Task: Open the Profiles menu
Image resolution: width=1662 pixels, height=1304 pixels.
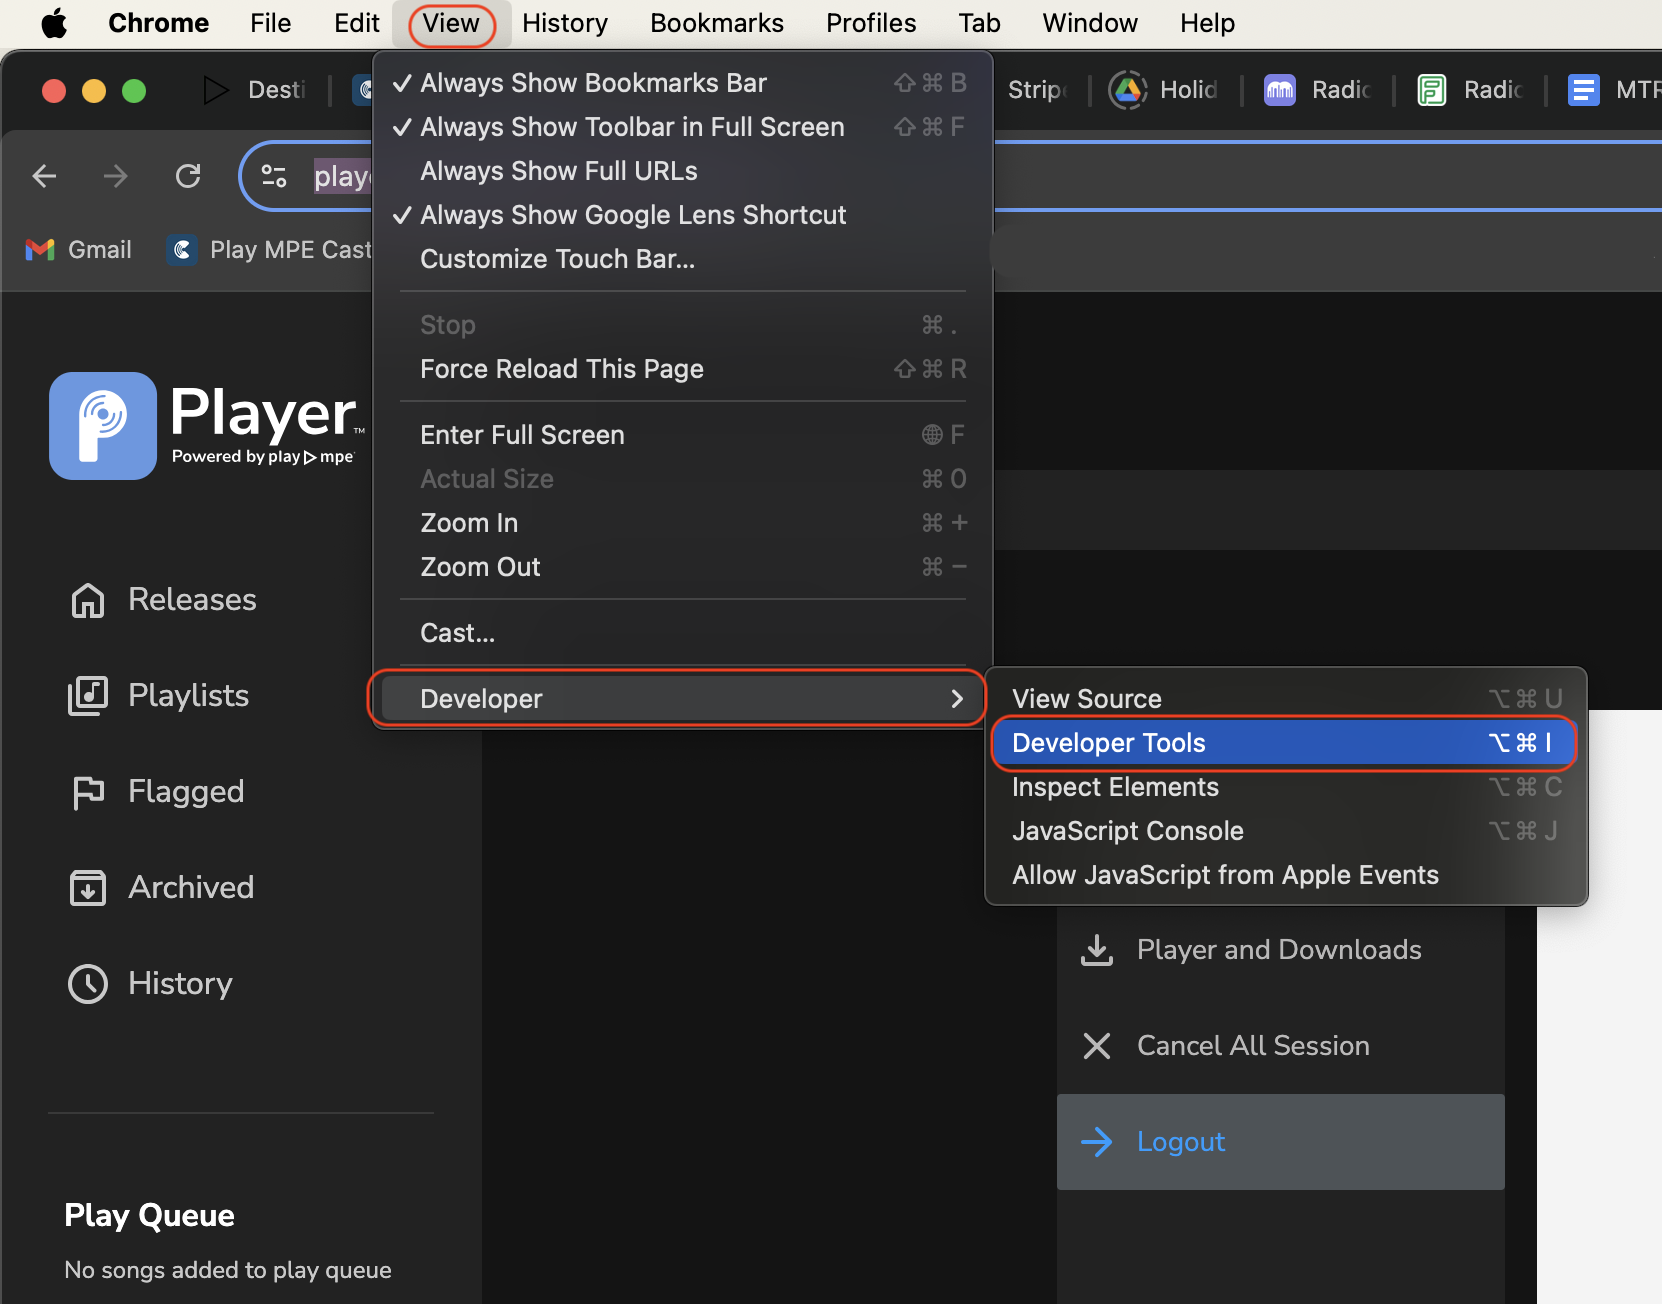Action: (871, 23)
